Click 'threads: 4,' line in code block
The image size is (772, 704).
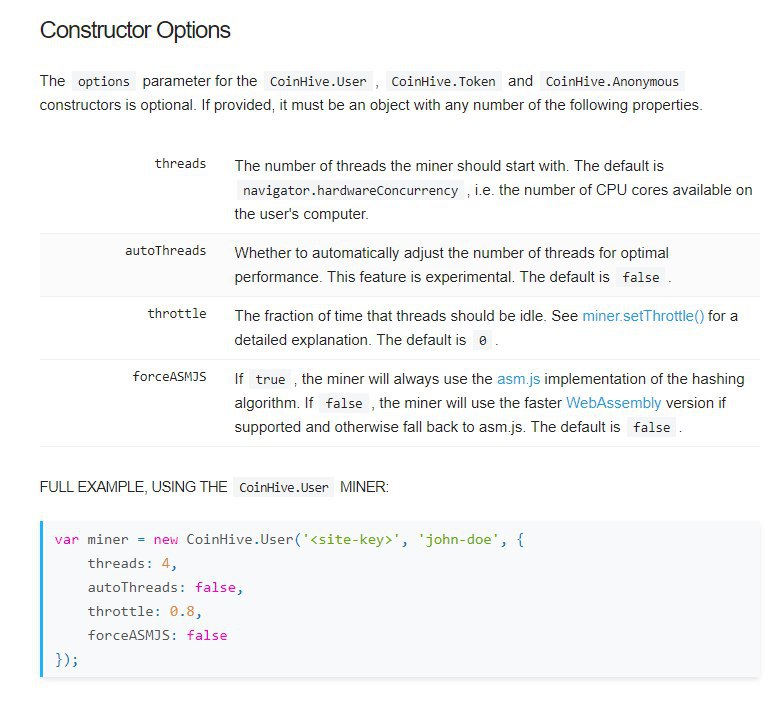coord(132,563)
